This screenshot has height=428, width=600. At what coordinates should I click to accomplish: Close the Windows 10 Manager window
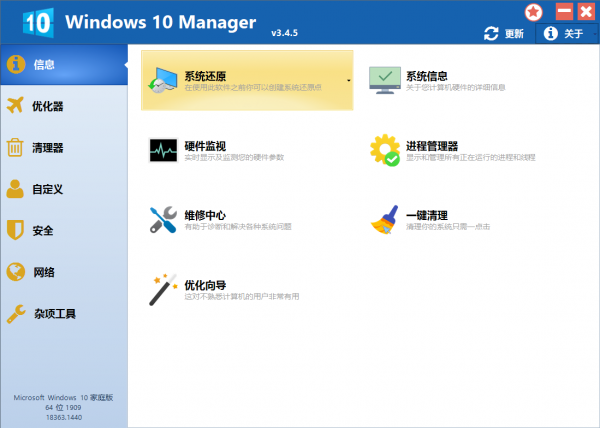click(x=586, y=11)
